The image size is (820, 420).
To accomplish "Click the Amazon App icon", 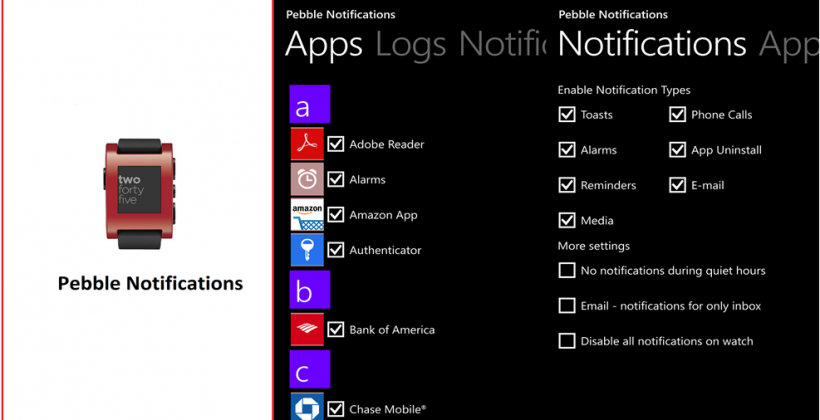I will 307,215.
